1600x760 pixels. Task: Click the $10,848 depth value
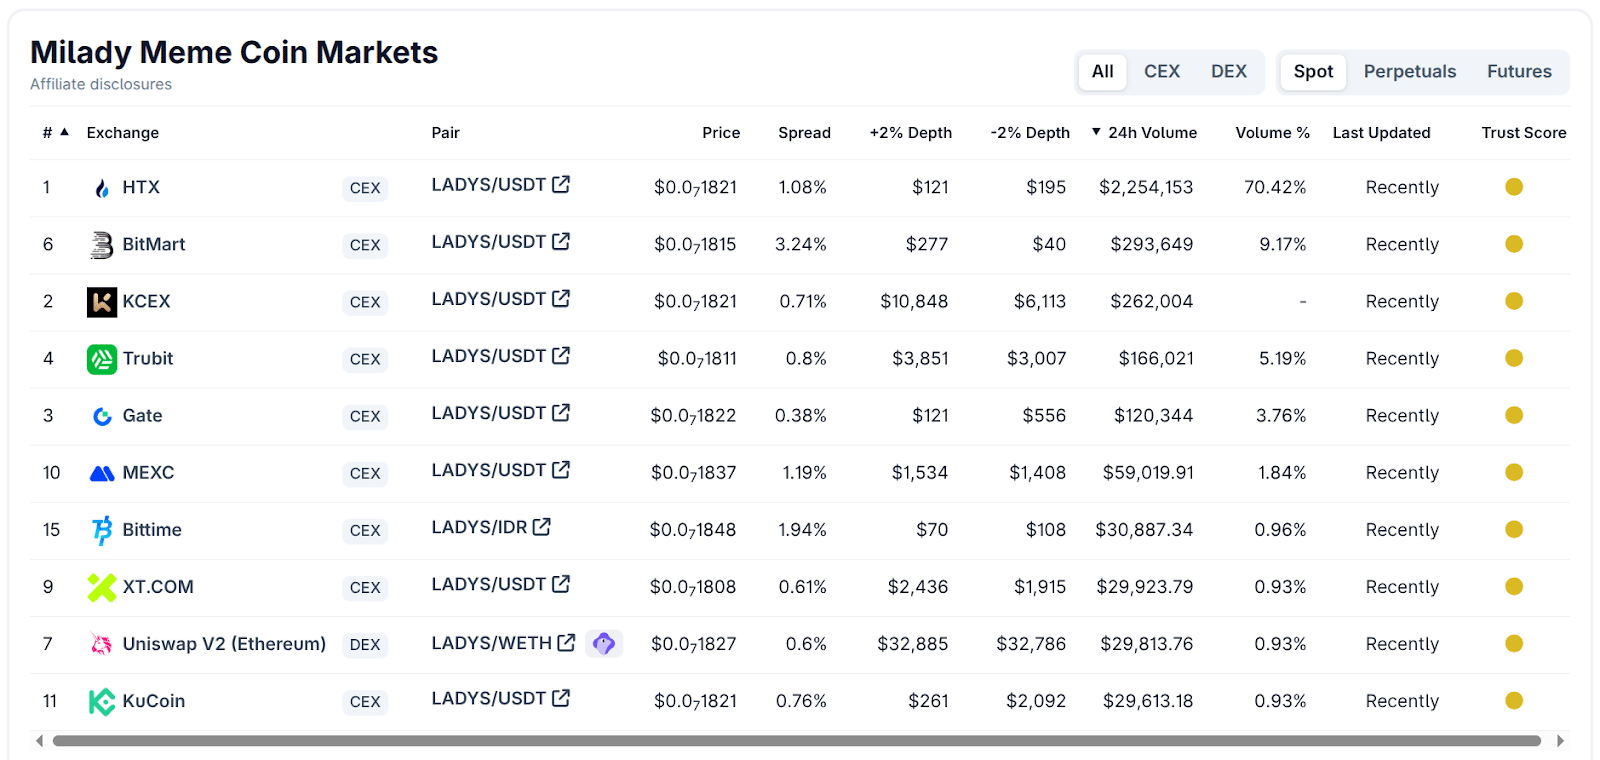(x=914, y=301)
